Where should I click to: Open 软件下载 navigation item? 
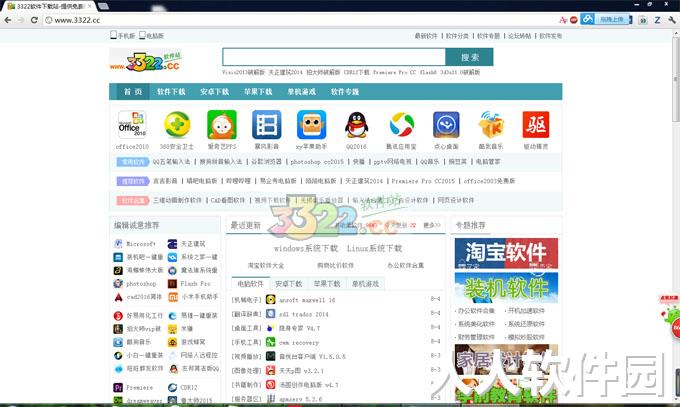point(171,92)
